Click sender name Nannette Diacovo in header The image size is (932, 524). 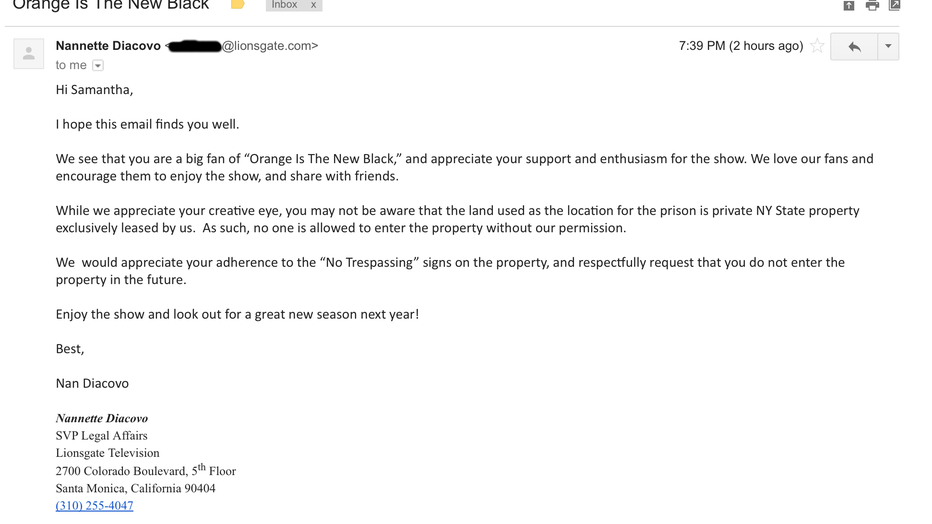tap(108, 46)
